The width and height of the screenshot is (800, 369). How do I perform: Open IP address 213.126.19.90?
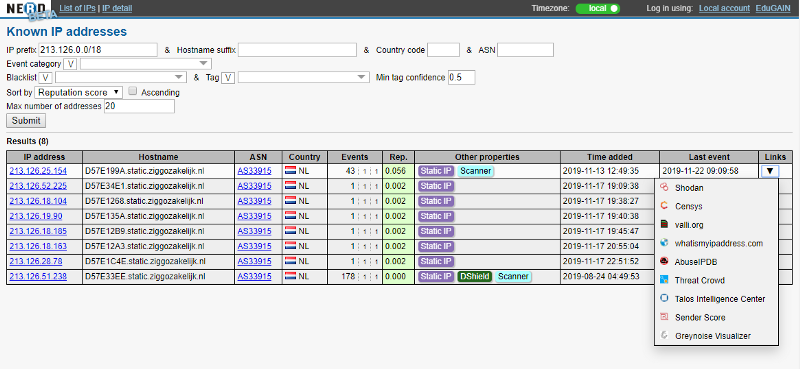pos(36,216)
